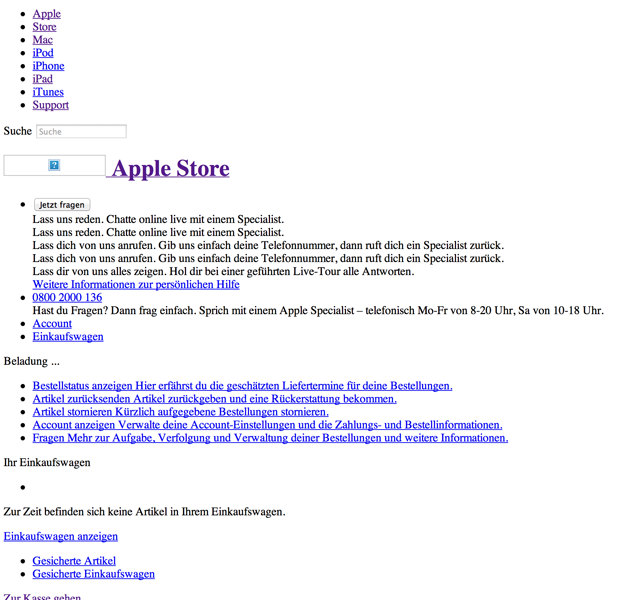Open Weitere Informationen zur persönlichen Hilfe

[x=136, y=285]
